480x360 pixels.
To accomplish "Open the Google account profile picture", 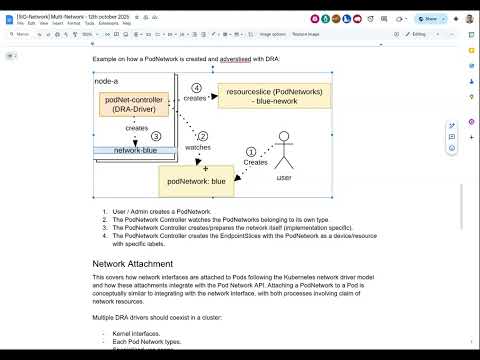I will pos(470,19).
